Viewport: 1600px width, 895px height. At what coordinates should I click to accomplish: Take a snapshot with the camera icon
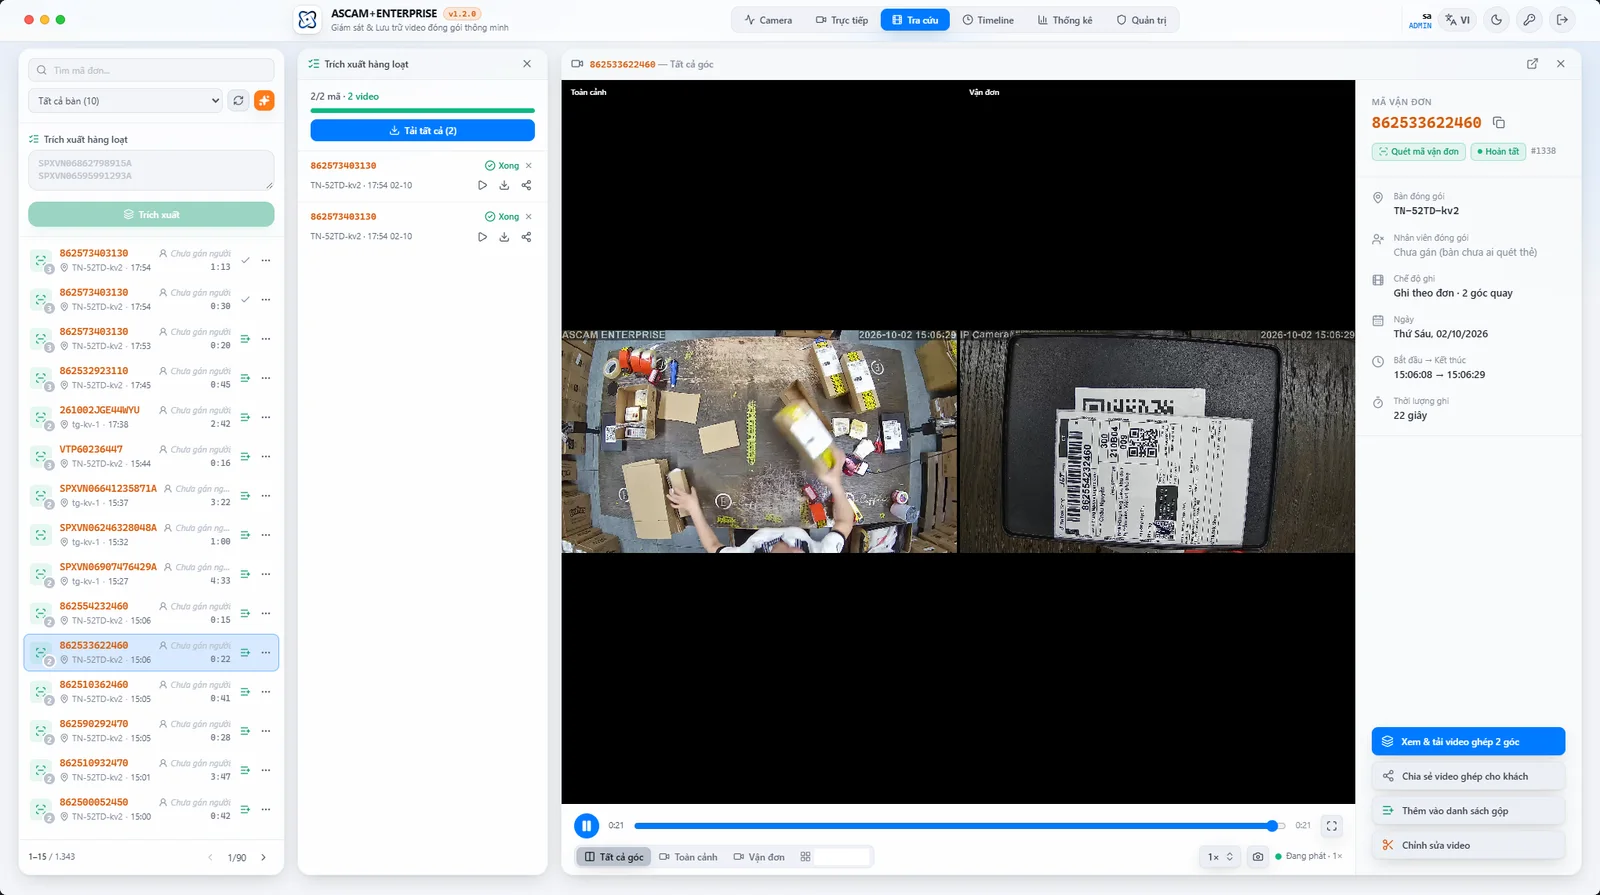(x=1258, y=857)
